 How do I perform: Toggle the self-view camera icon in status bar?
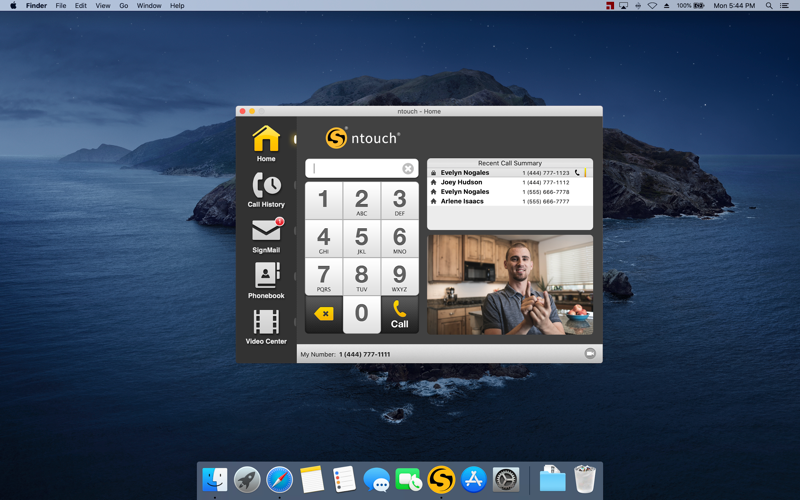(590, 354)
